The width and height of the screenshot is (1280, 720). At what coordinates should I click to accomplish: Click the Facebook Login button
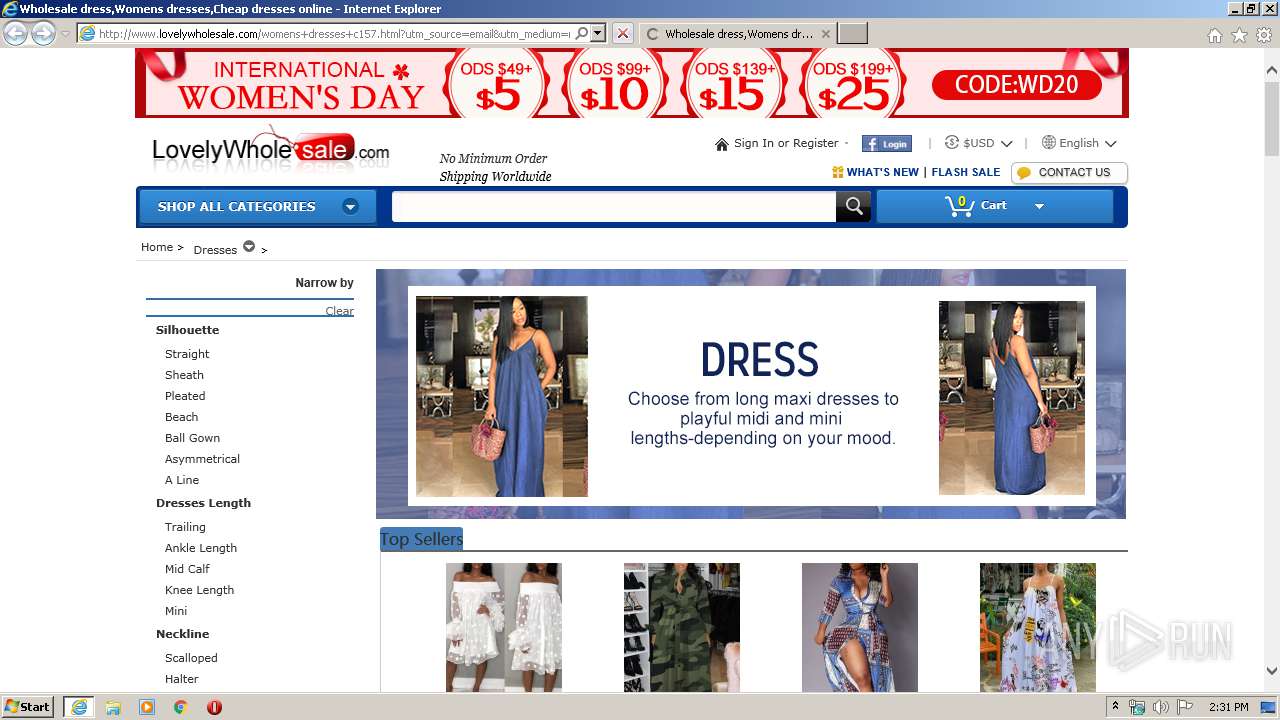[886, 144]
